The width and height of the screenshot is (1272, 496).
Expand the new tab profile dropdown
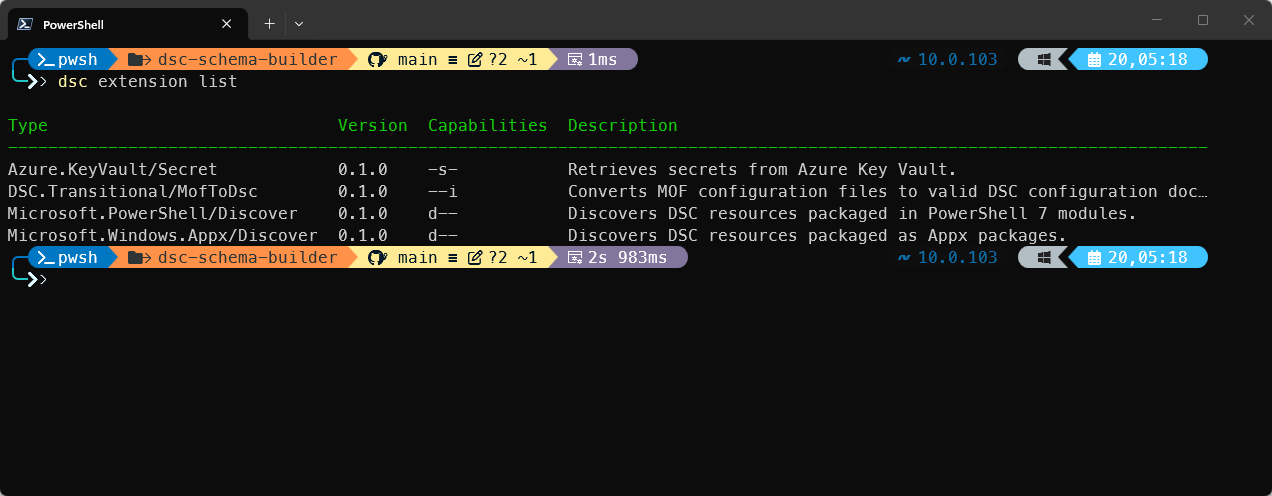[x=299, y=23]
